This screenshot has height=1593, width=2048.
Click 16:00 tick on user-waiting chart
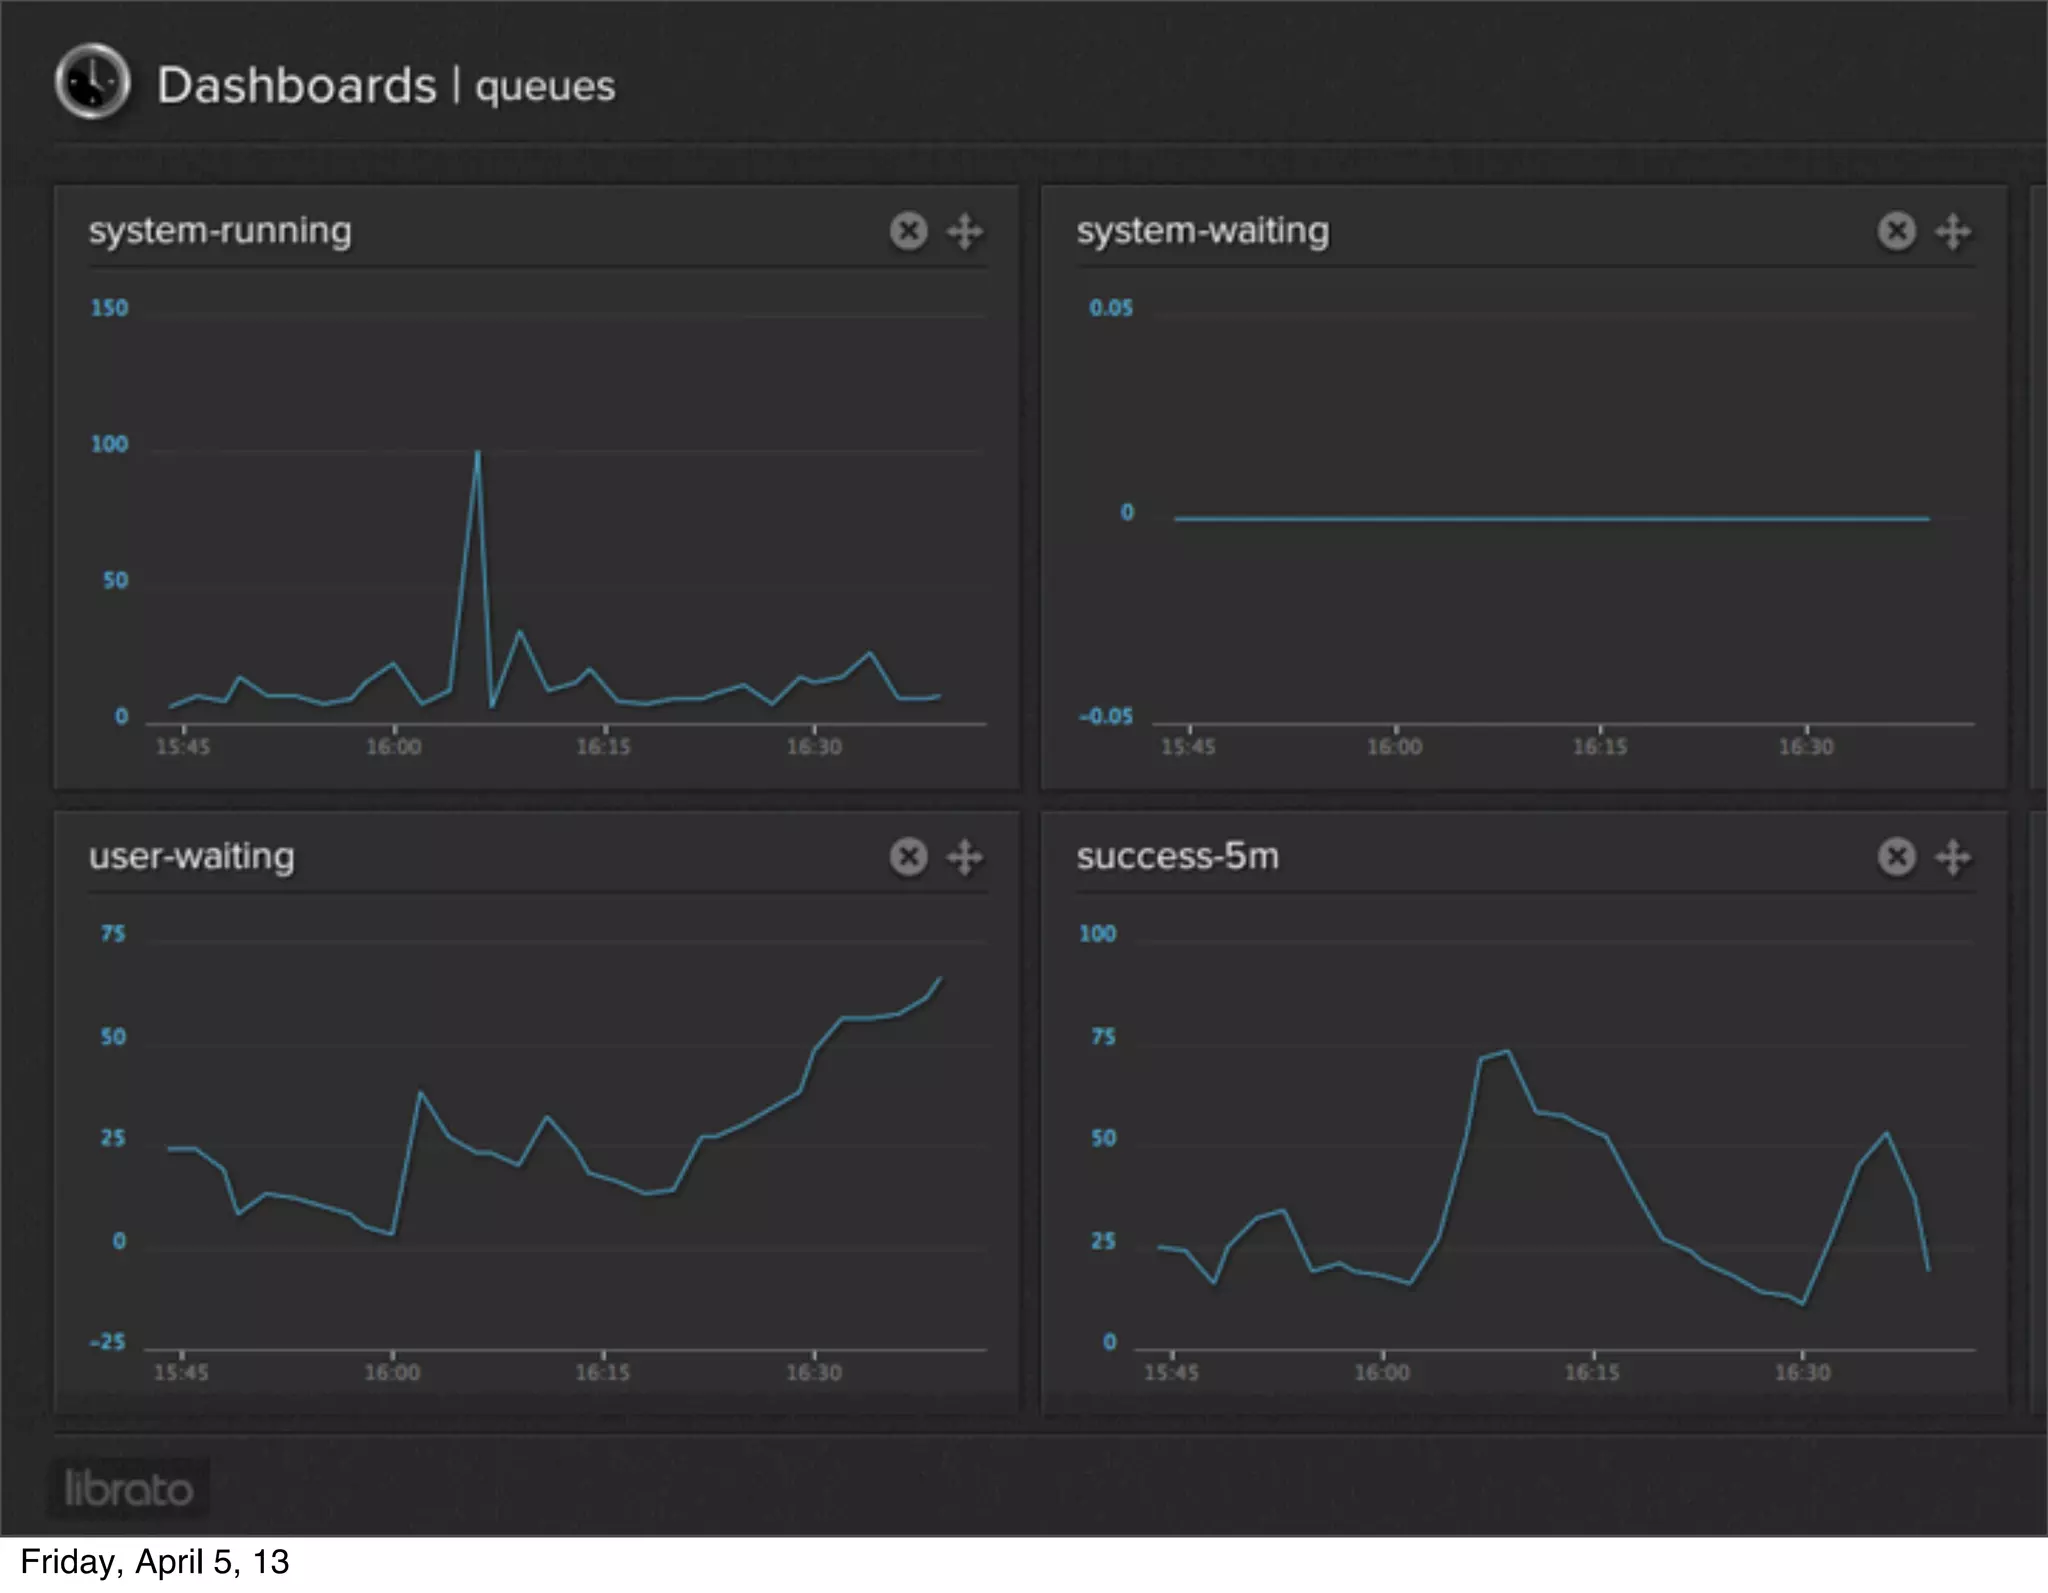click(392, 1371)
